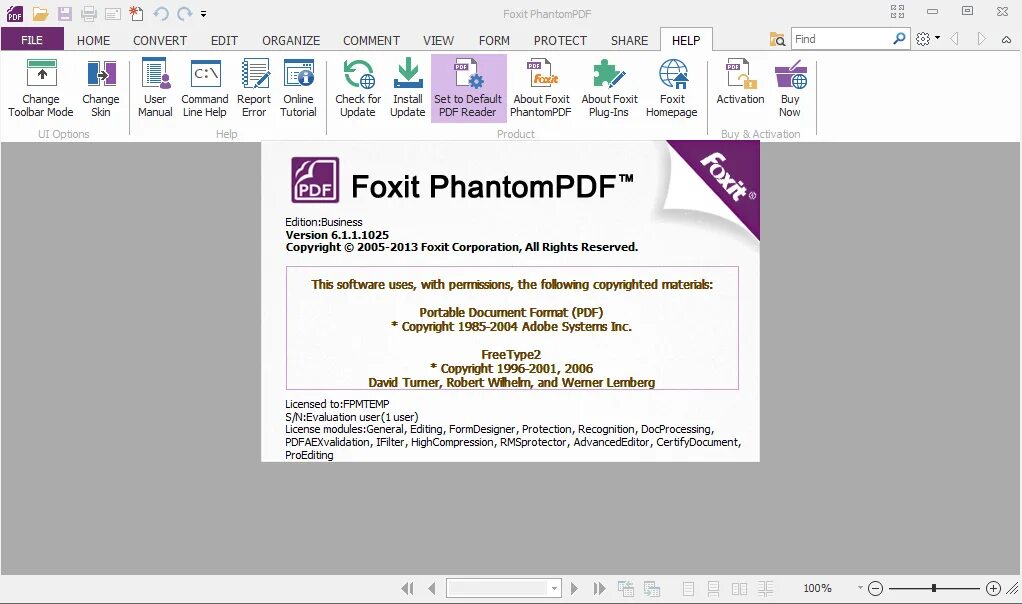Select facing pages view mode
This screenshot has width=1022, height=604.
739,589
